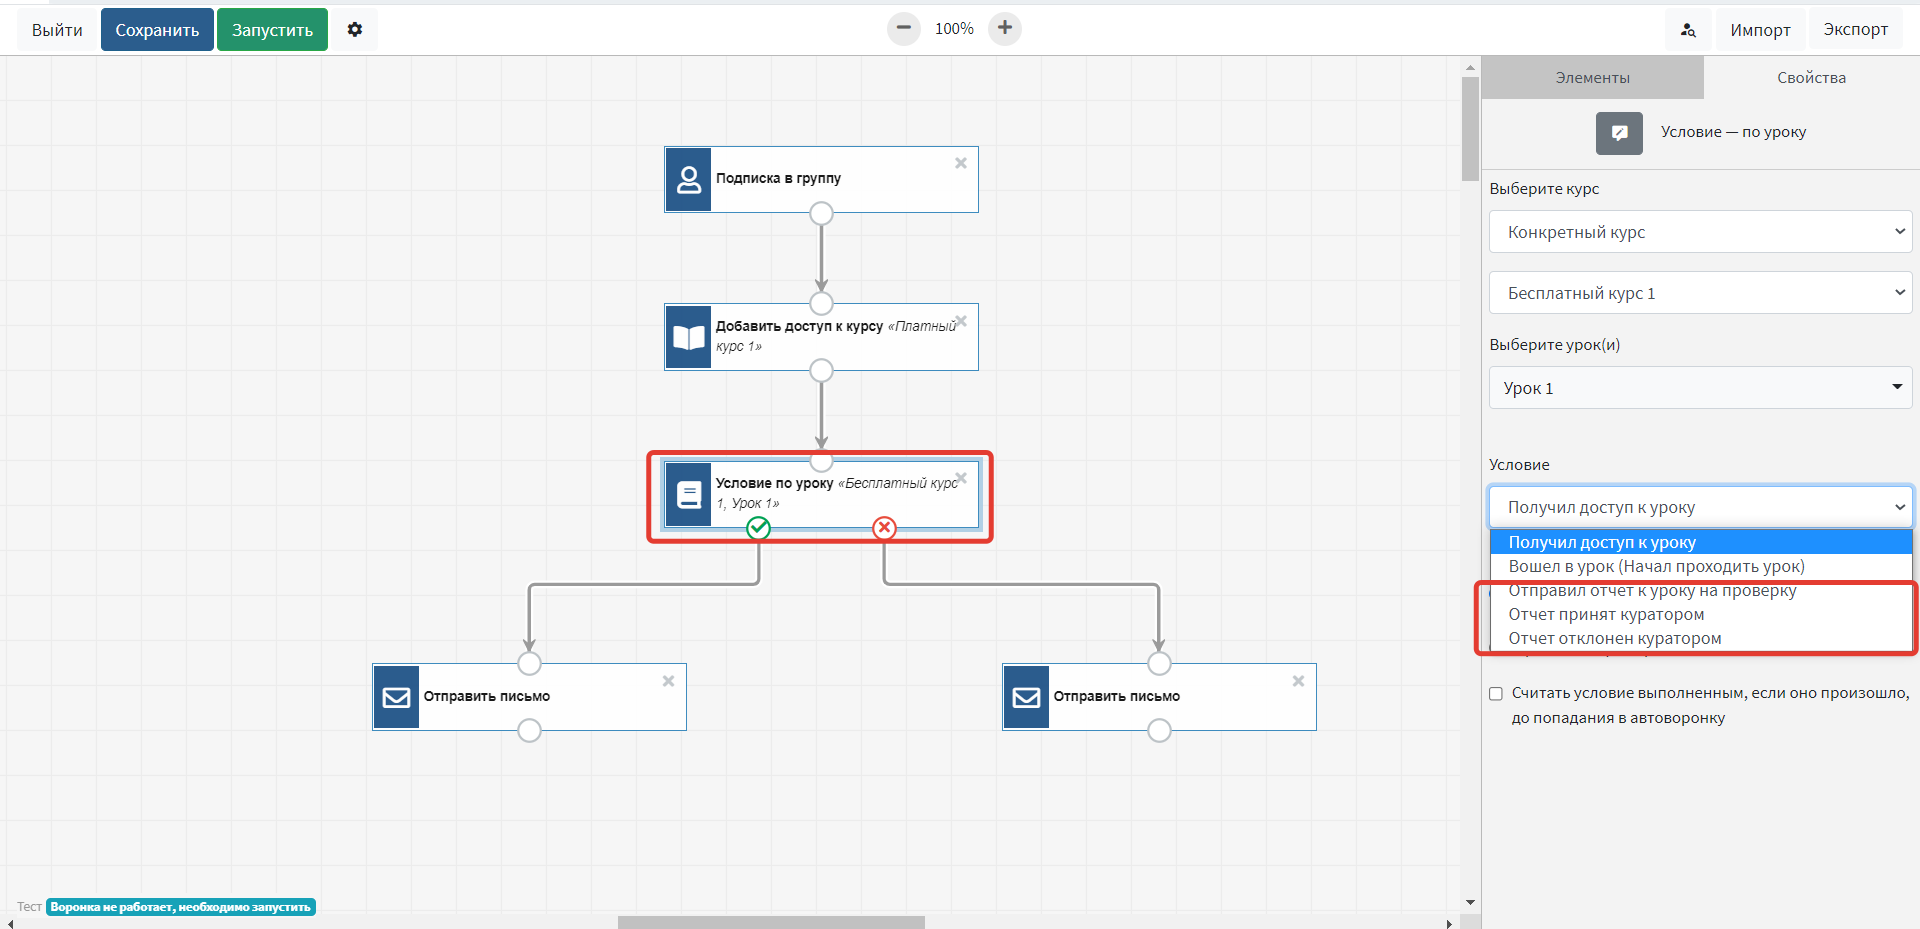This screenshot has height=929, width=1920.
Task: Click the user search icon near Импорт
Action: tap(1688, 30)
